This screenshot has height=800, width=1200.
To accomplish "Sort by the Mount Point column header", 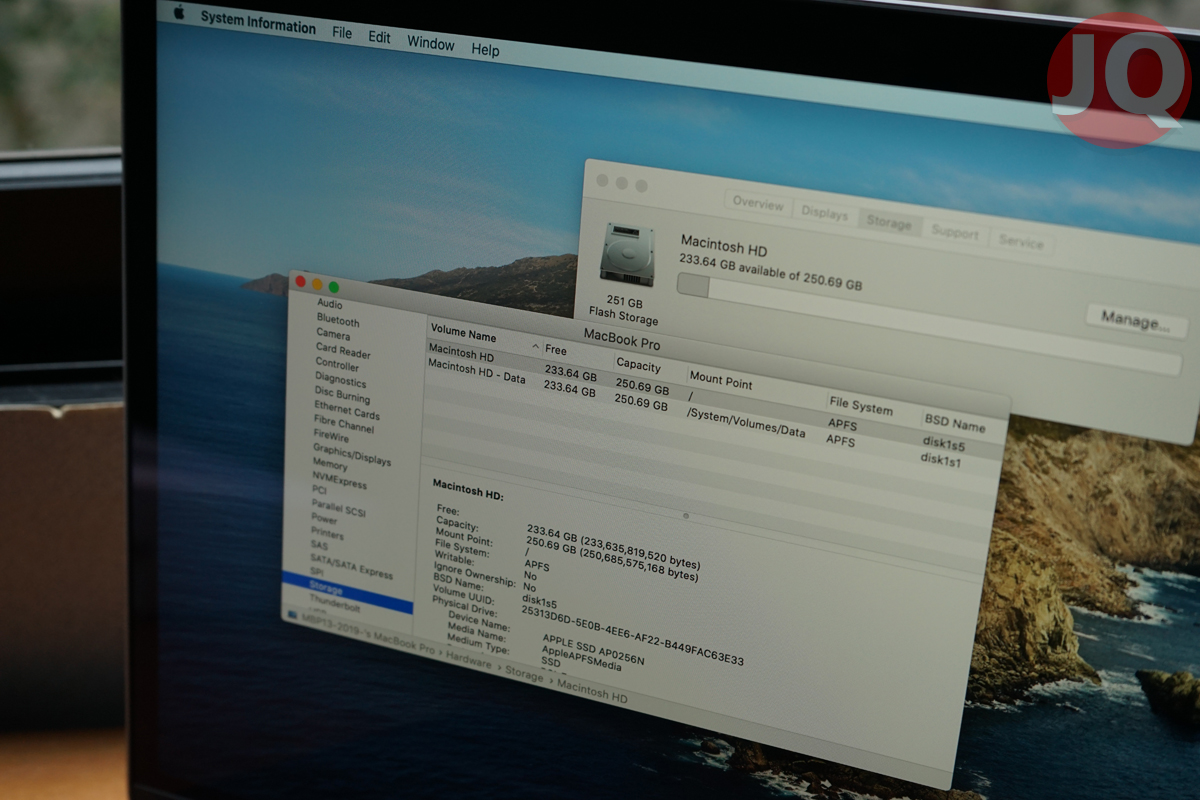I will [721, 381].
